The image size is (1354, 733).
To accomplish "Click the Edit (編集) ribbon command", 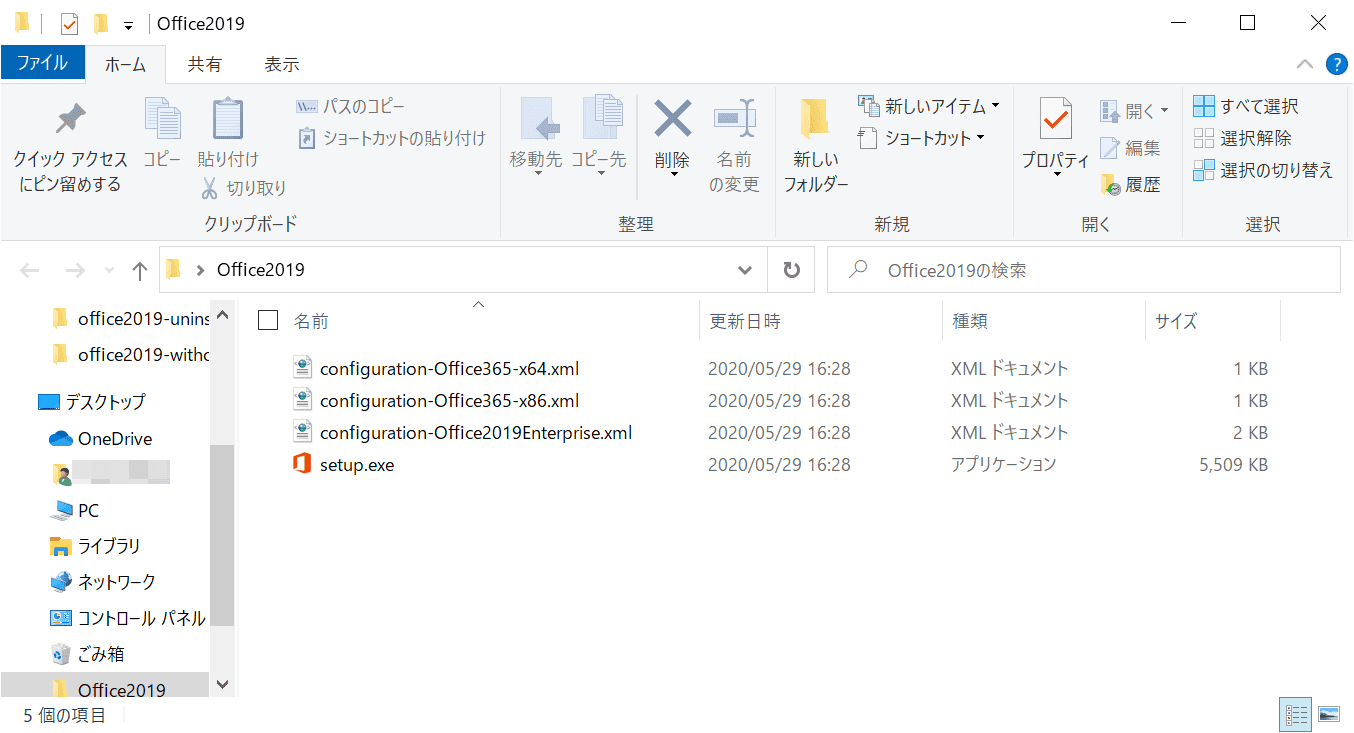I will click(x=1130, y=148).
